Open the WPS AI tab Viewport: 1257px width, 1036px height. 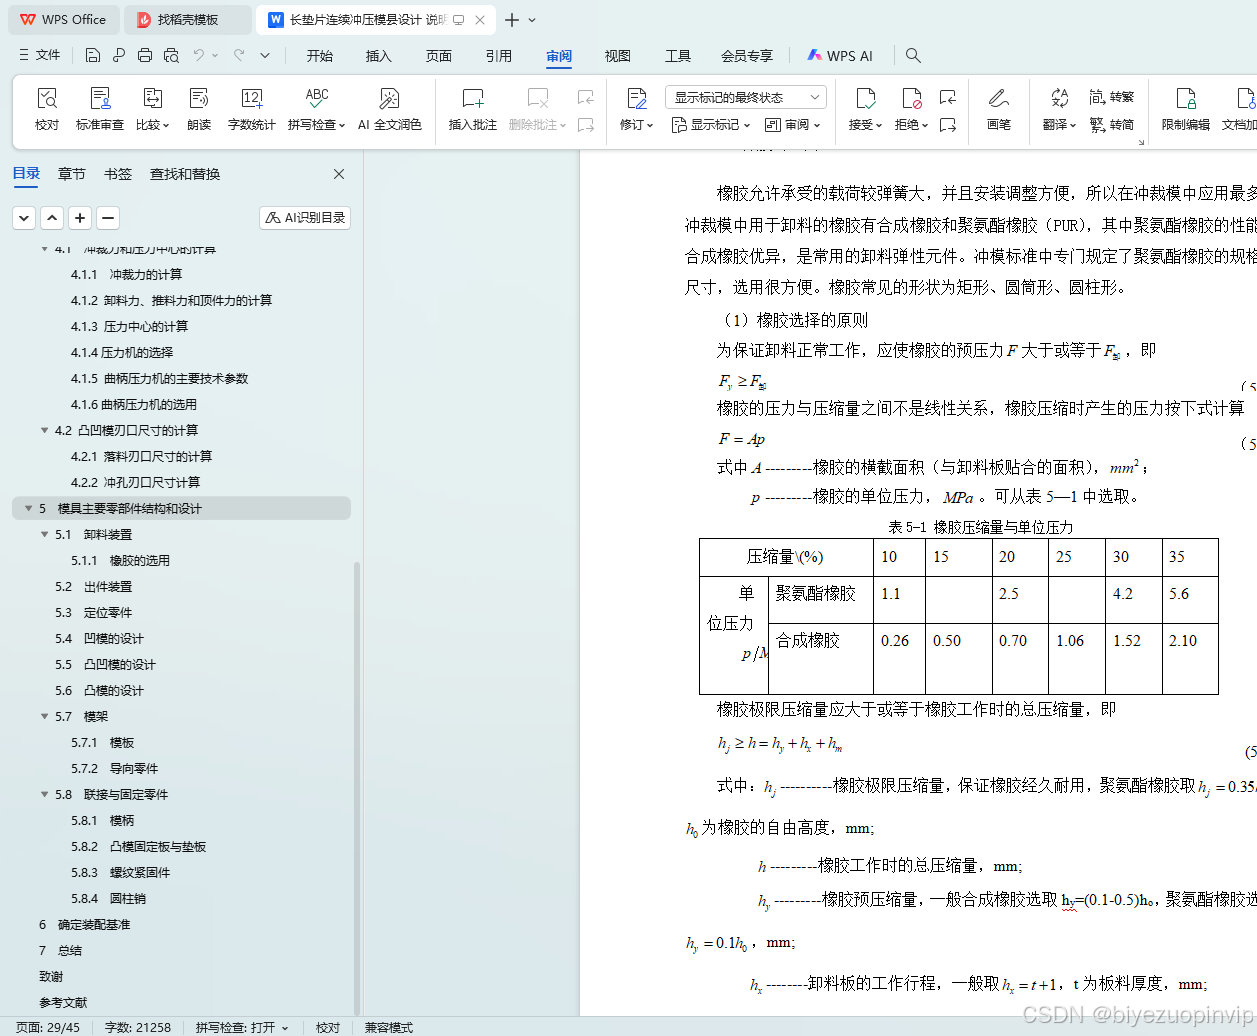840,56
